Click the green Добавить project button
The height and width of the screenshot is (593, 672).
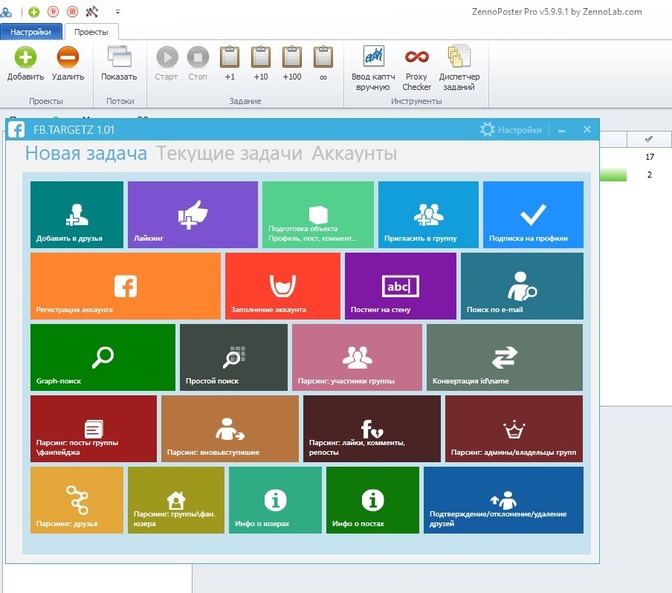point(25,63)
